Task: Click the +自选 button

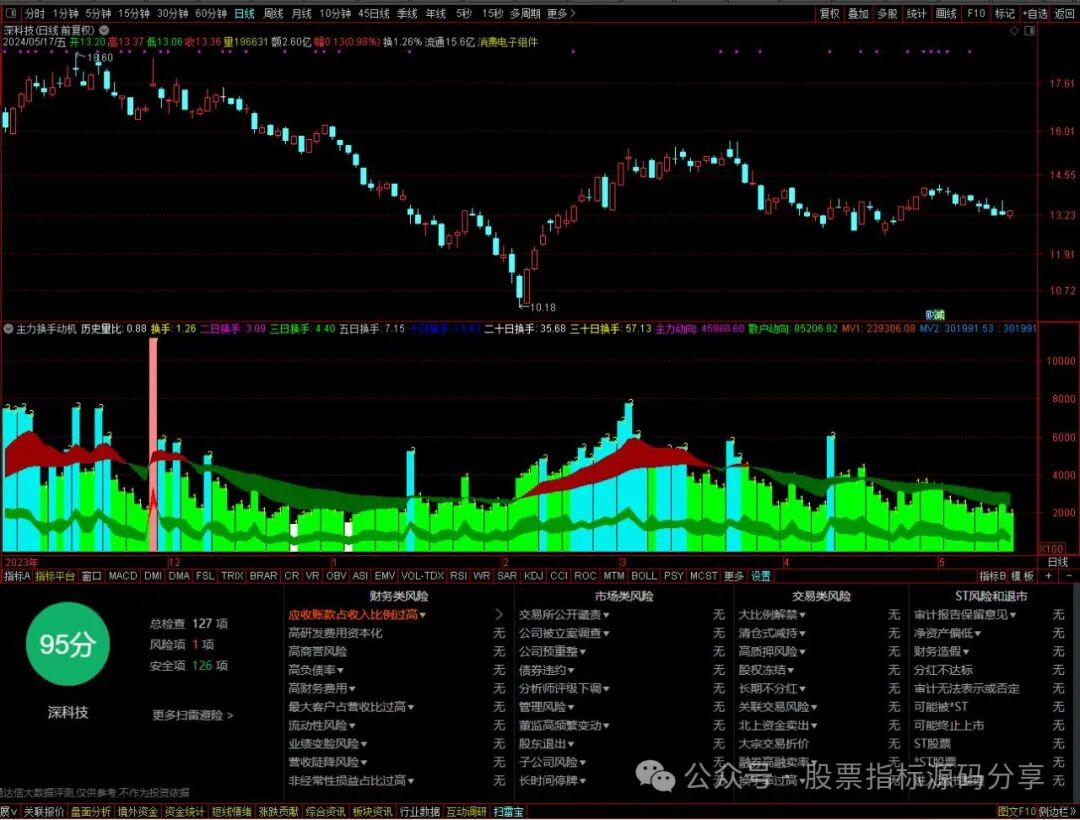Action: click(1035, 13)
